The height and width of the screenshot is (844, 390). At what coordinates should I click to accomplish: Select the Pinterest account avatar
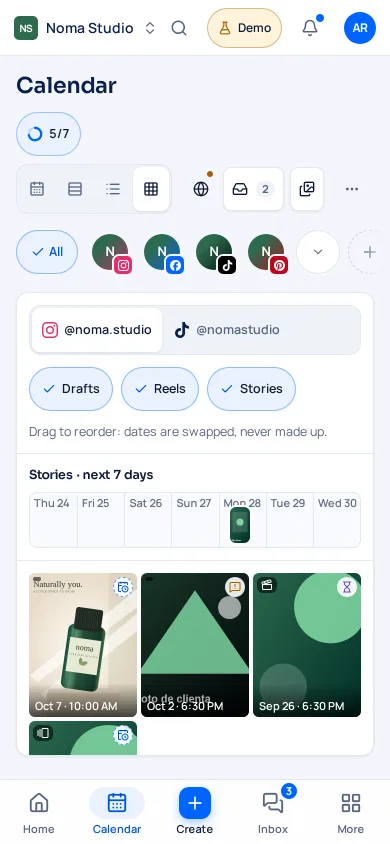(x=267, y=253)
